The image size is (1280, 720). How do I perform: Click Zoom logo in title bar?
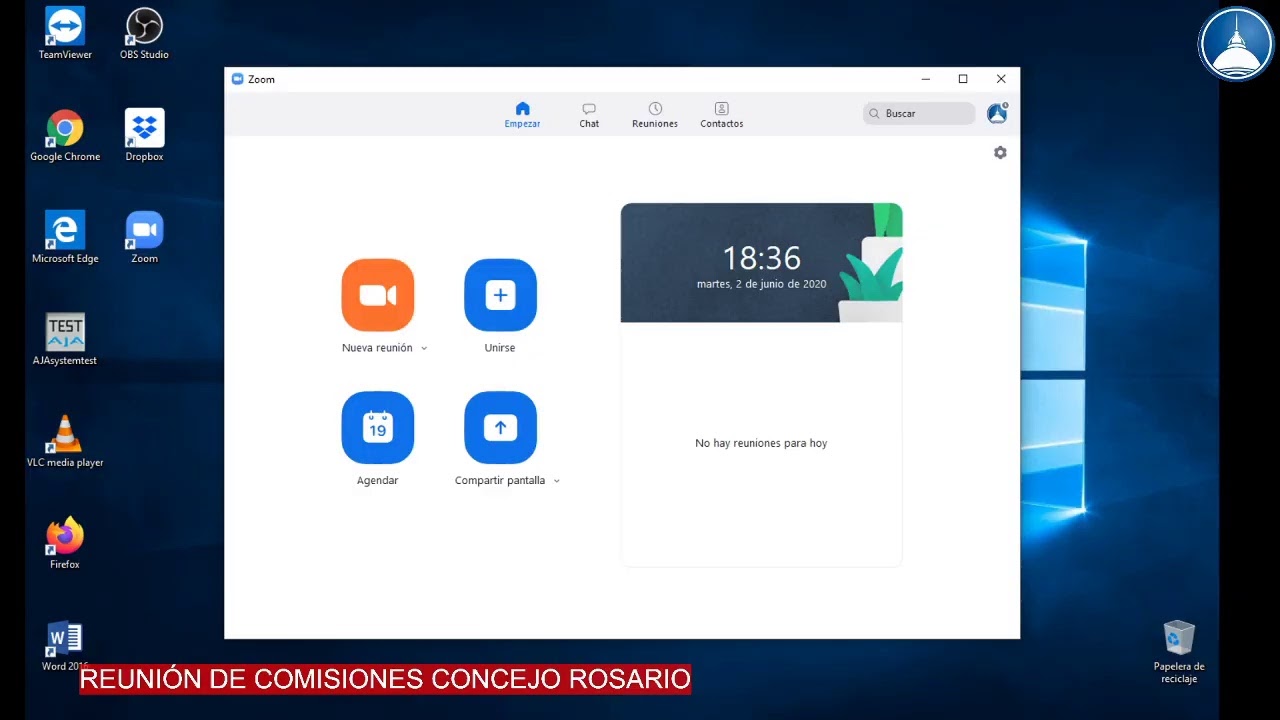237,79
